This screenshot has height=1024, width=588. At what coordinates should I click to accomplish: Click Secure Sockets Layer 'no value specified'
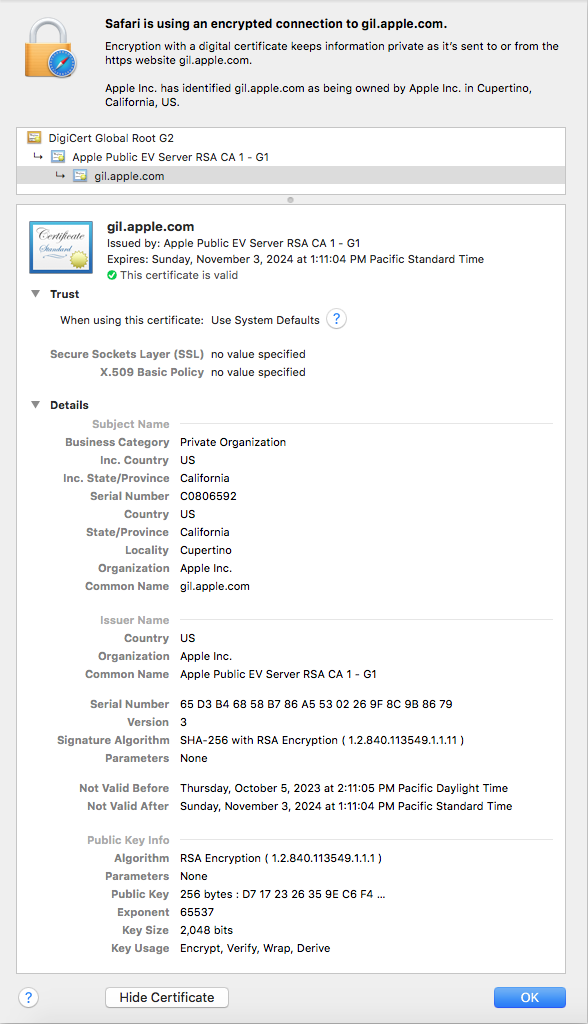click(258, 354)
